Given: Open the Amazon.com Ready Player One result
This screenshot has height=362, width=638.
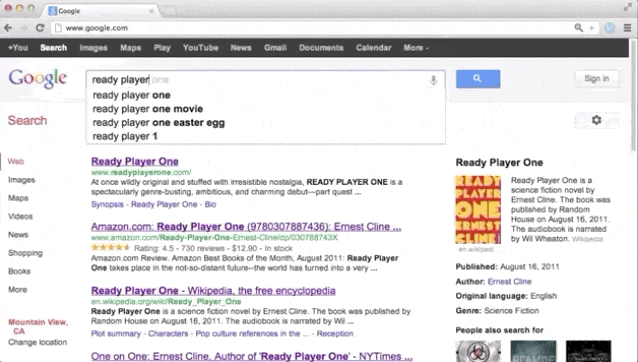Looking at the screenshot, I should [x=246, y=227].
